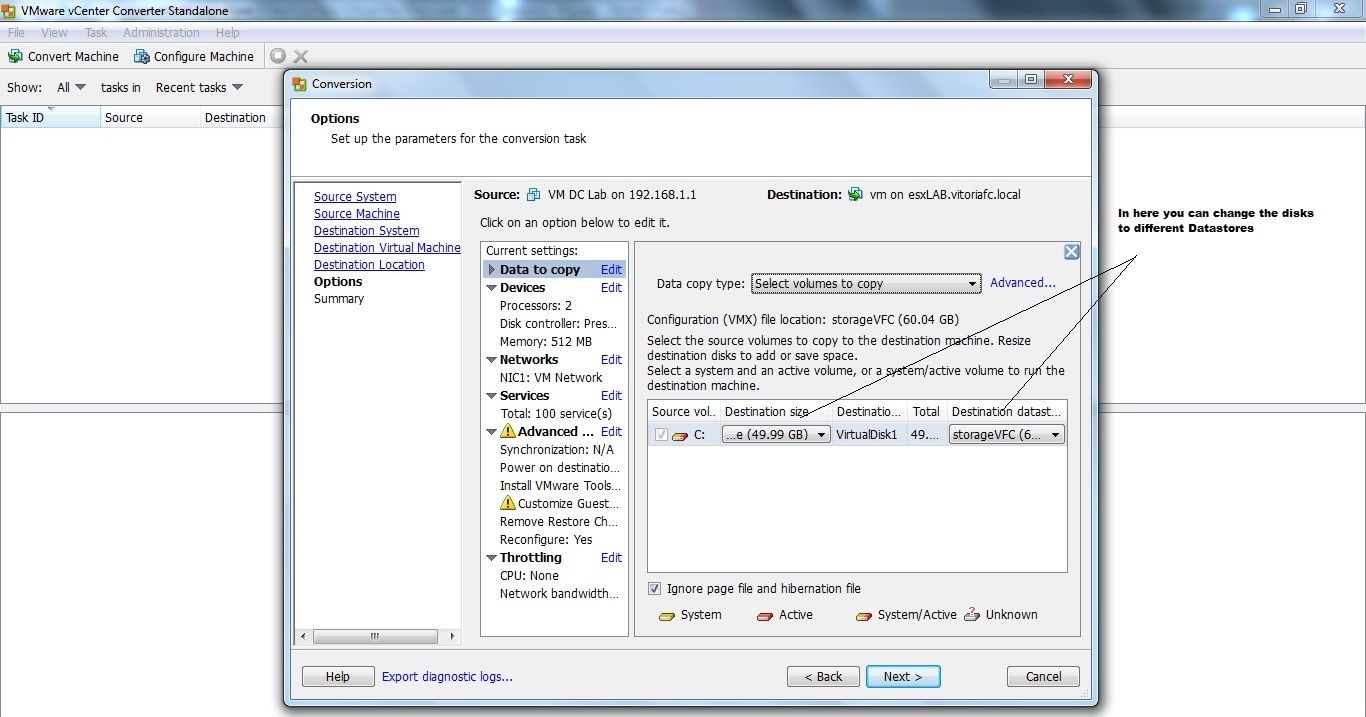The height and width of the screenshot is (717, 1366).
Task: Click Edit link for Services
Action: (x=611, y=396)
